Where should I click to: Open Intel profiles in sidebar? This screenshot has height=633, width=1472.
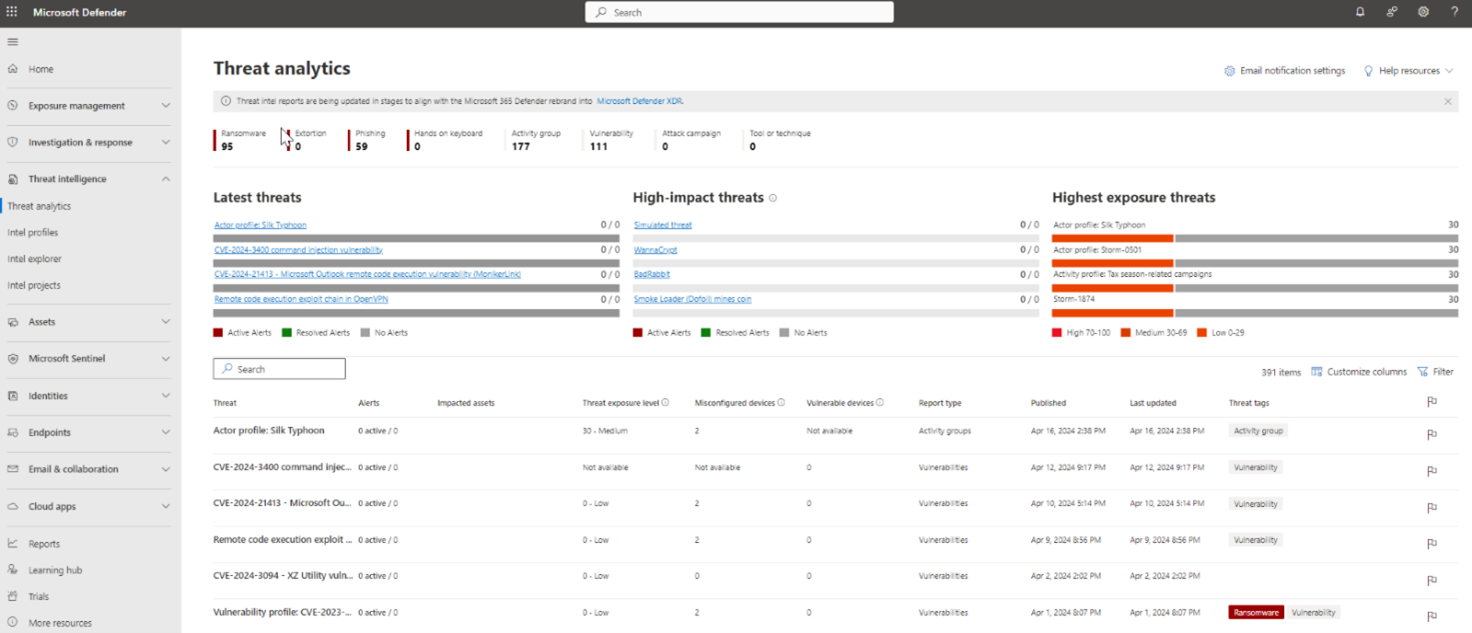33,232
